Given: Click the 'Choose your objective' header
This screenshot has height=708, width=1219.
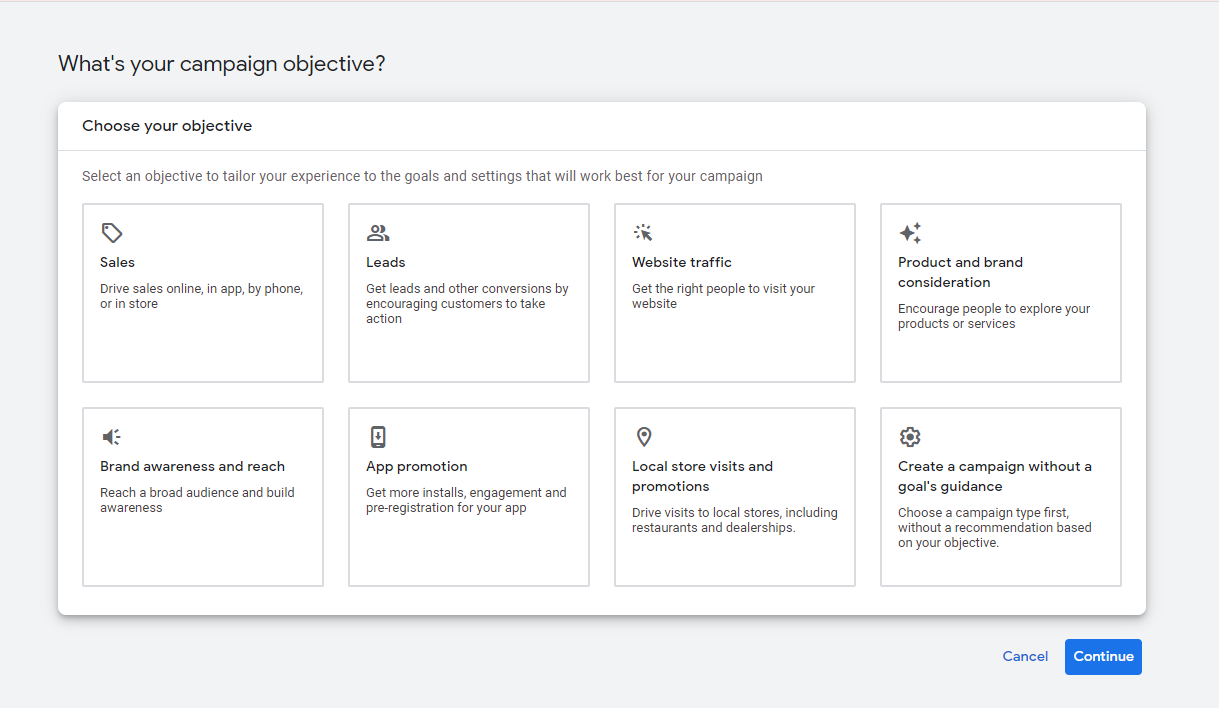Looking at the screenshot, I should tap(167, 126).
